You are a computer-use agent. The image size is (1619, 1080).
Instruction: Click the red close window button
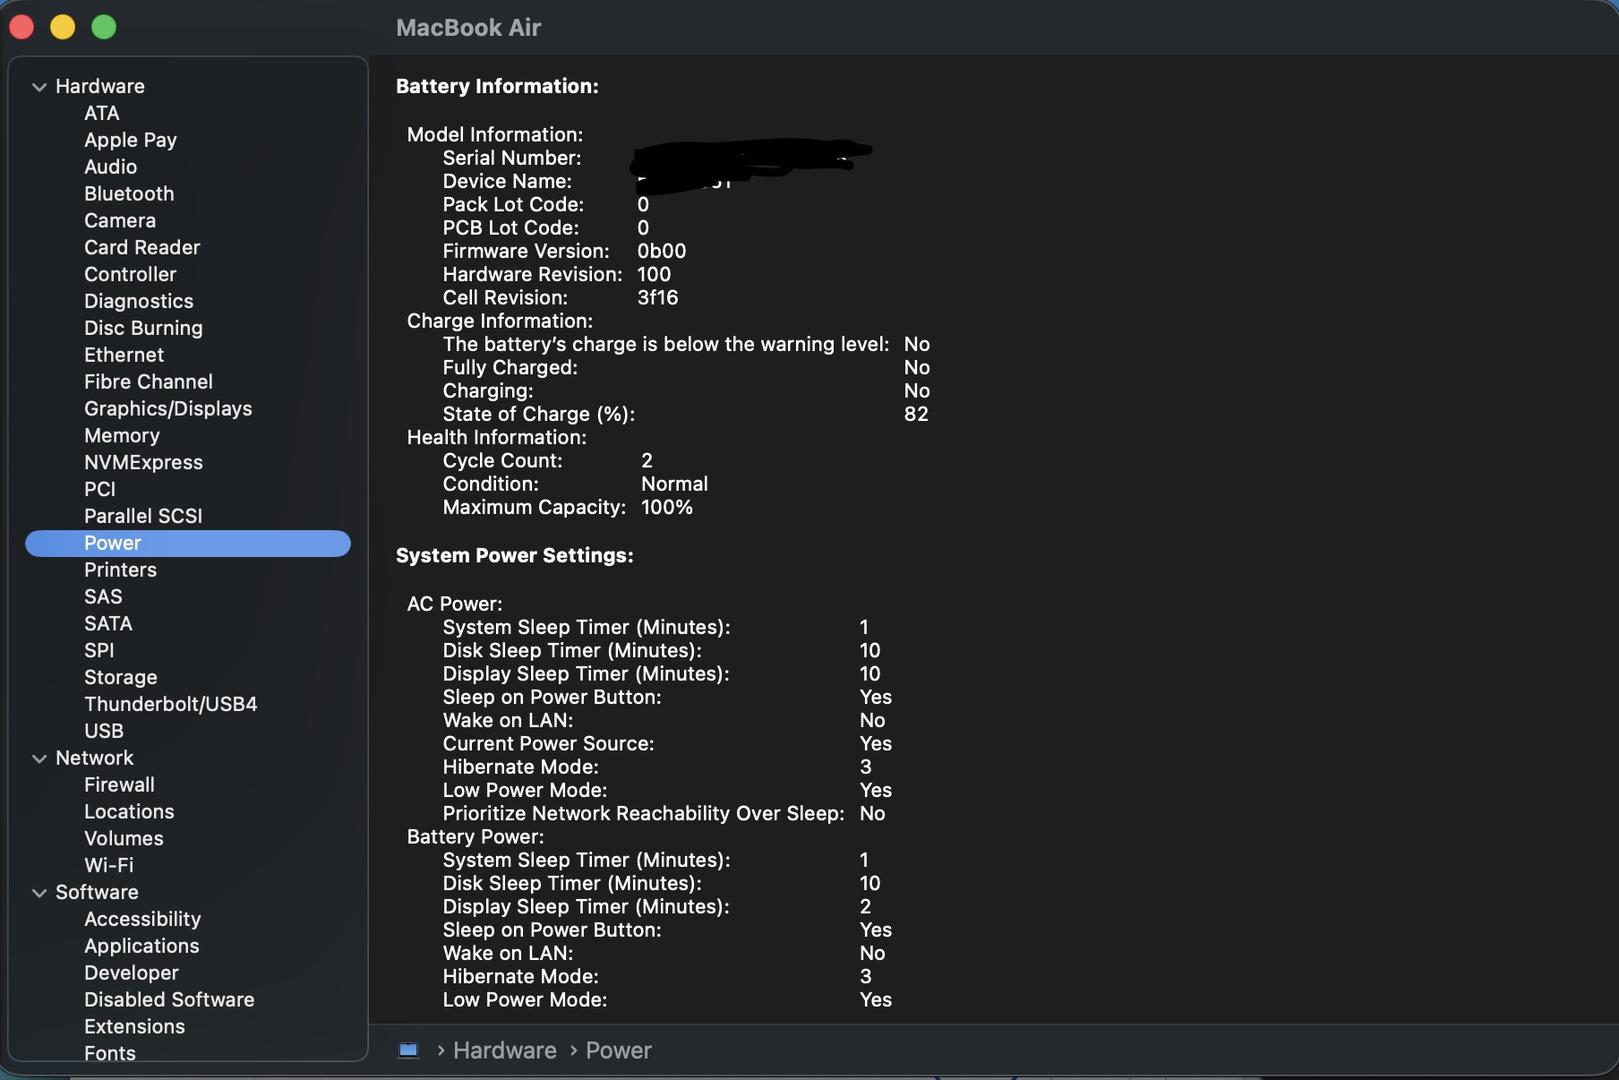22,27
